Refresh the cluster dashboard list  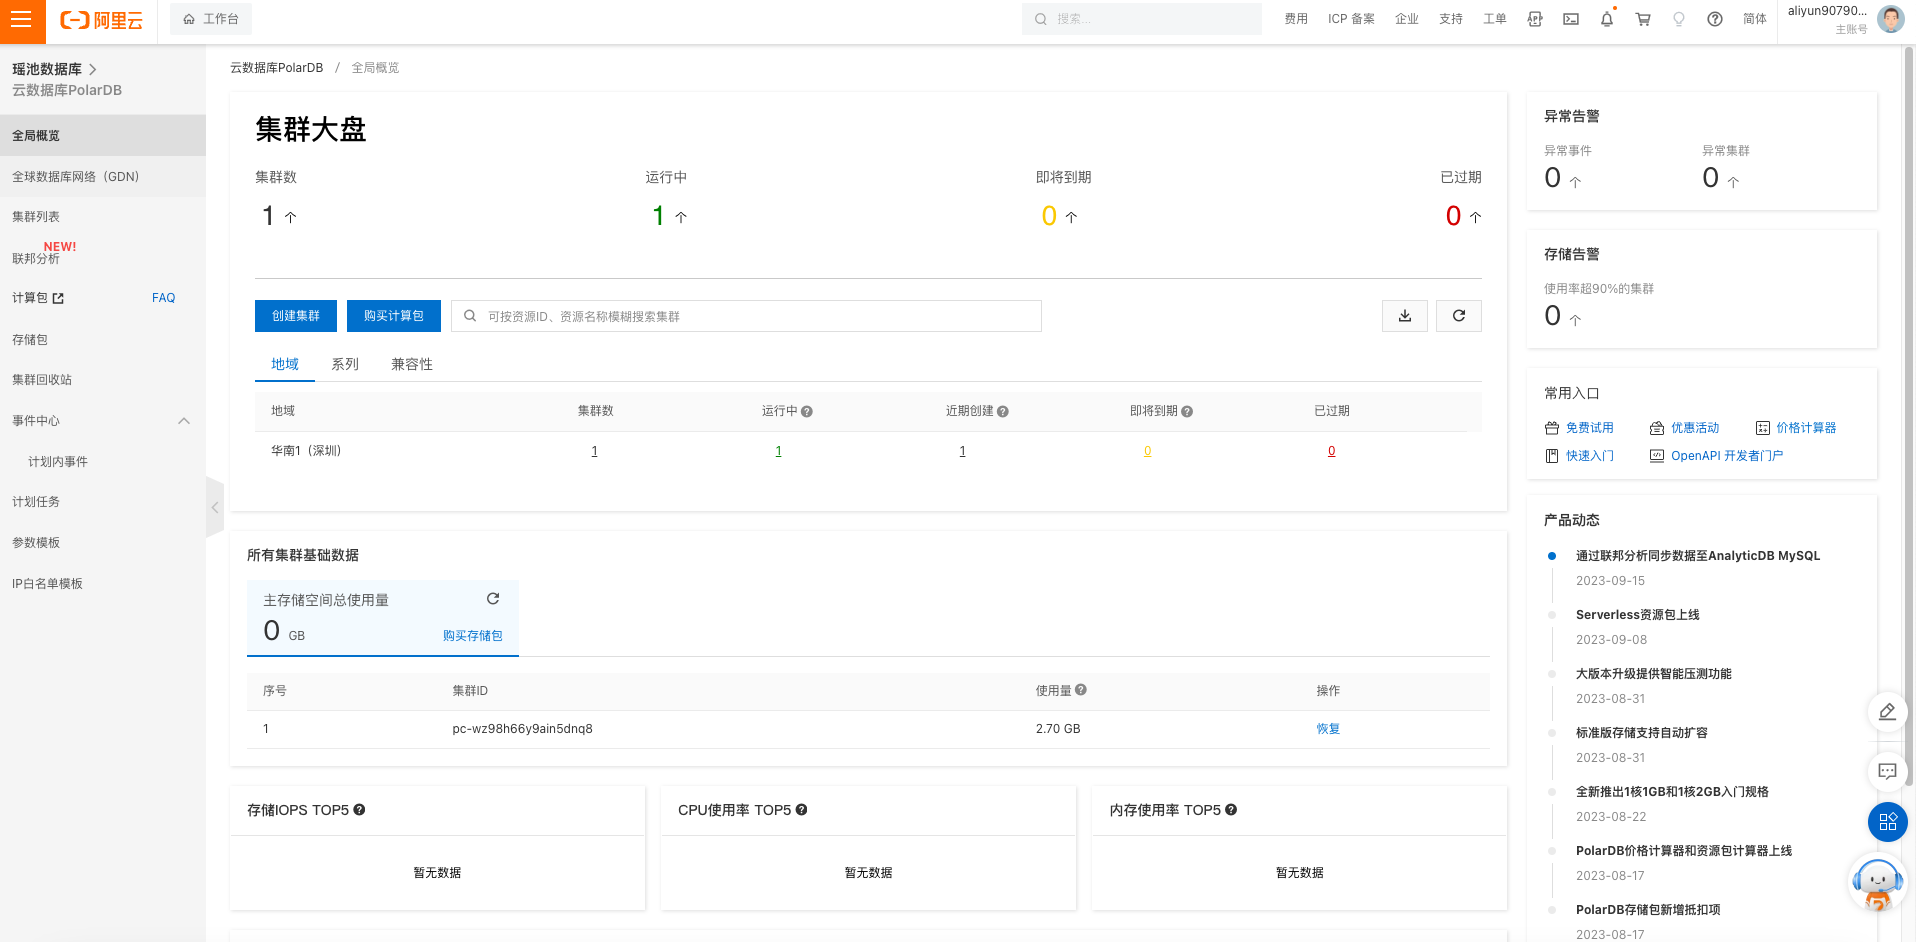pos(1459,316)
